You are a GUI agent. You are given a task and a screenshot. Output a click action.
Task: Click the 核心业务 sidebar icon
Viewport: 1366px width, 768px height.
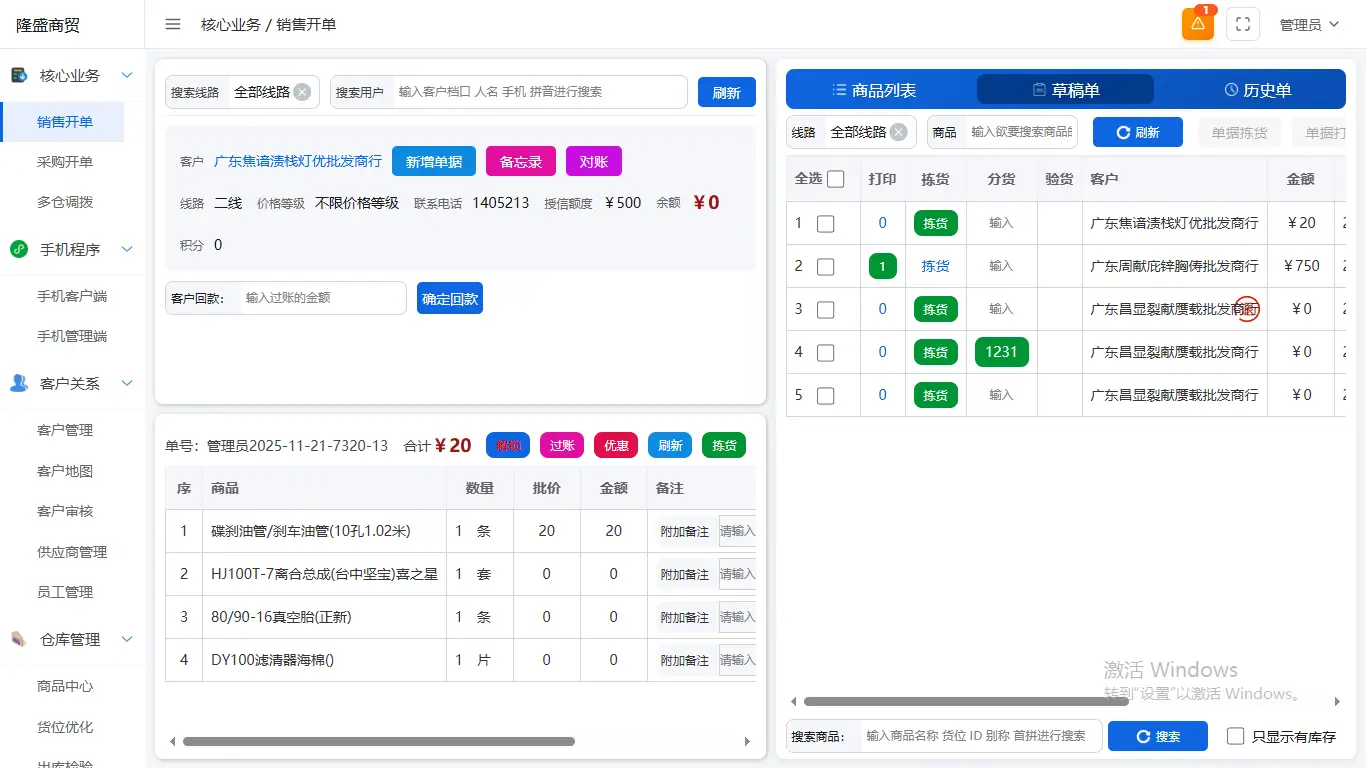click(19, 75)
